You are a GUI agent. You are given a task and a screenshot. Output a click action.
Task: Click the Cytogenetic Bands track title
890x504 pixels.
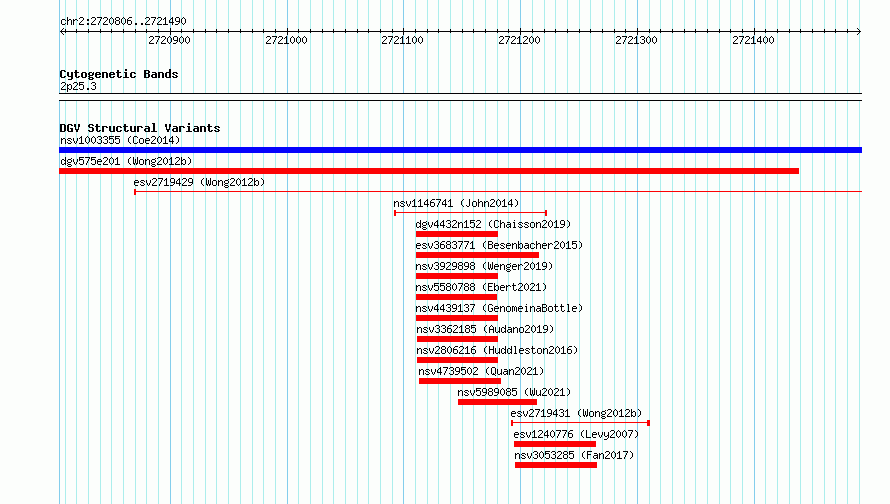tap(119, 74)
